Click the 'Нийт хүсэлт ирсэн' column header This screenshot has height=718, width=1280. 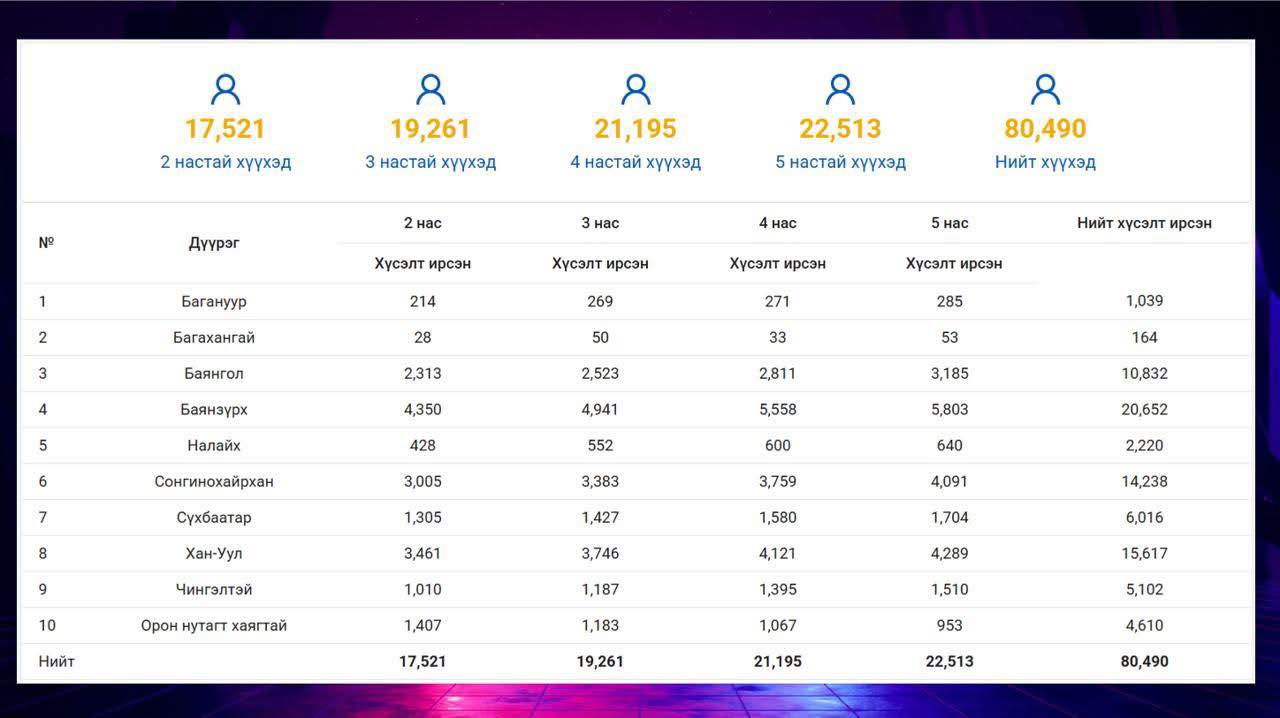[1144, 223]
